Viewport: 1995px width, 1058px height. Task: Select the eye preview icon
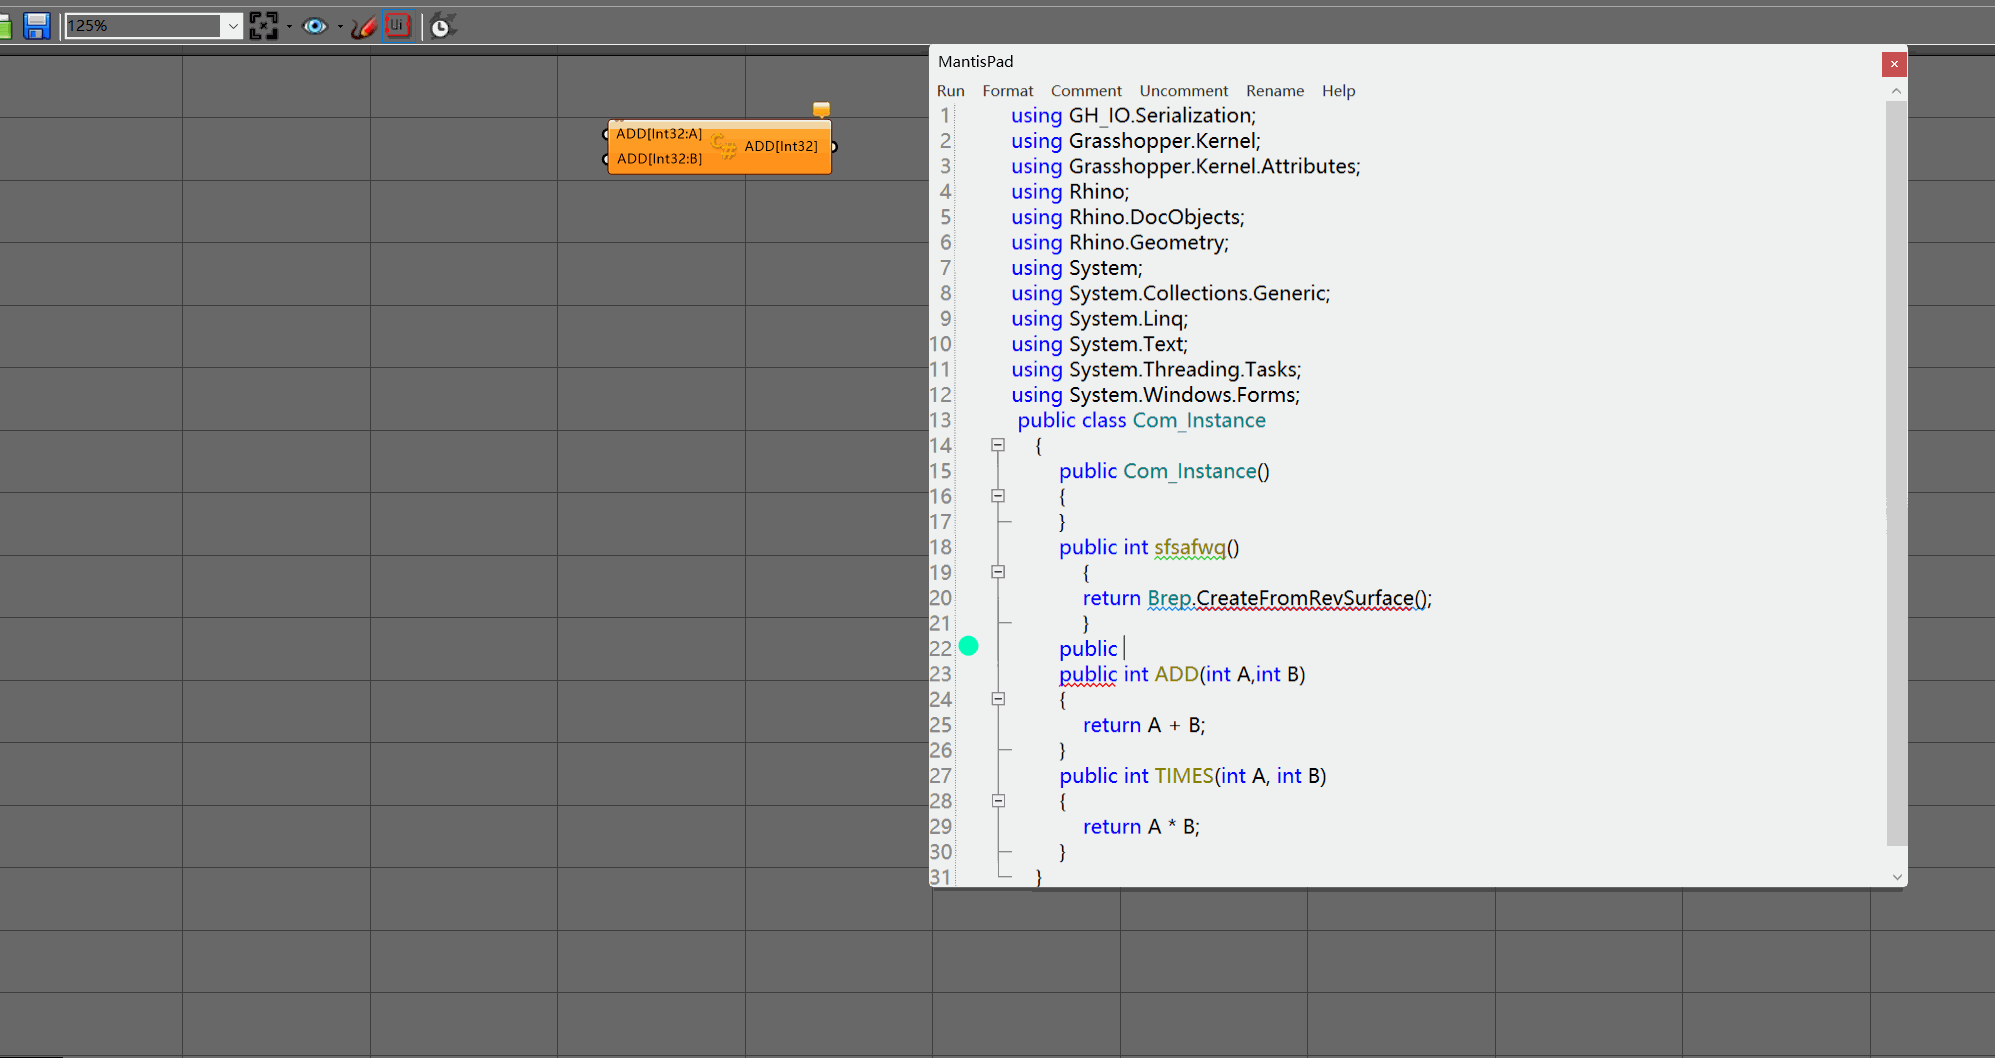(x=315, y=26)
